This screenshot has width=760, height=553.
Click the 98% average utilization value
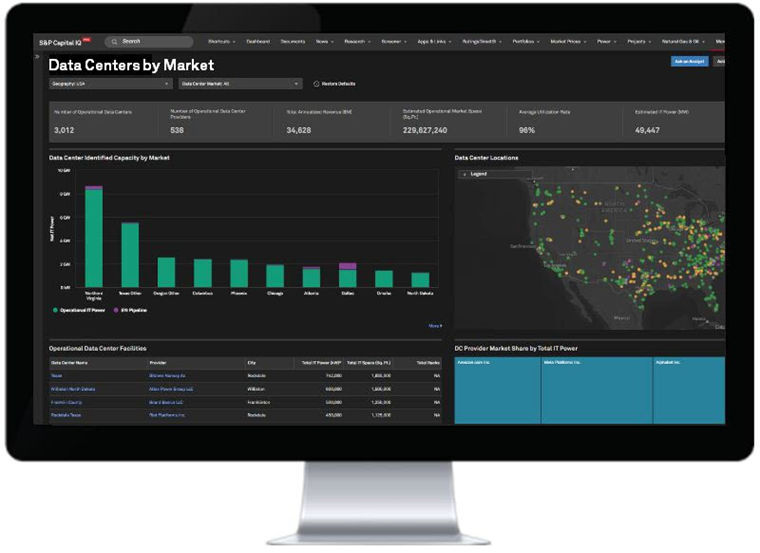(x=527, y=130)
